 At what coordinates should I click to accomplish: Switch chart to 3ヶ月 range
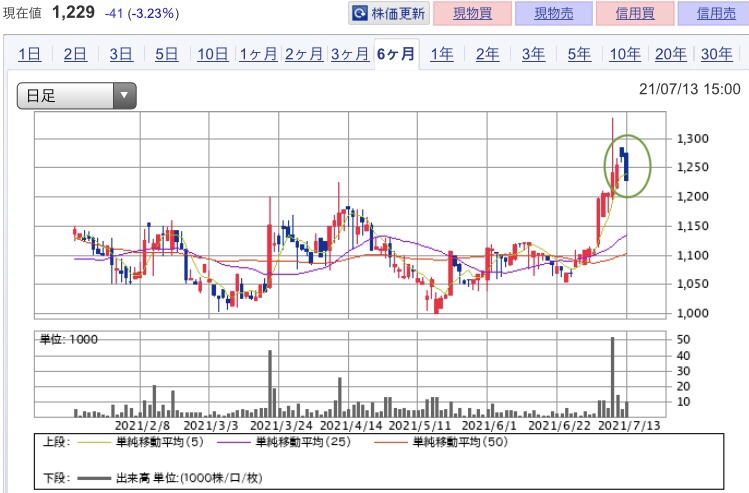pos(350,54)
